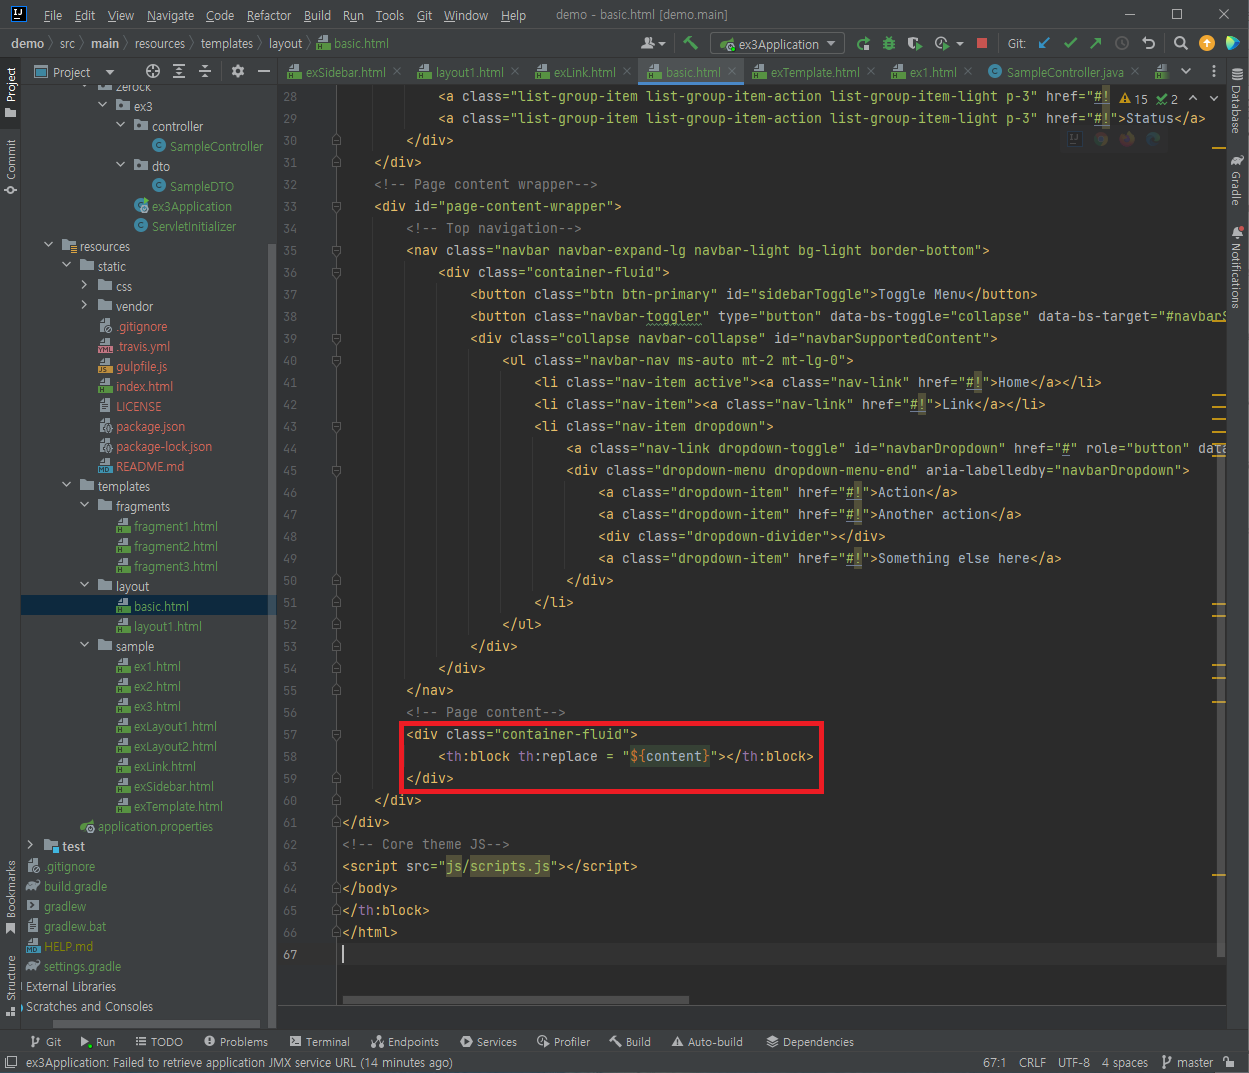This screenshot has height=1073, width=1249.
Task: Open the Services tool window
Action: coord(488,1041)
